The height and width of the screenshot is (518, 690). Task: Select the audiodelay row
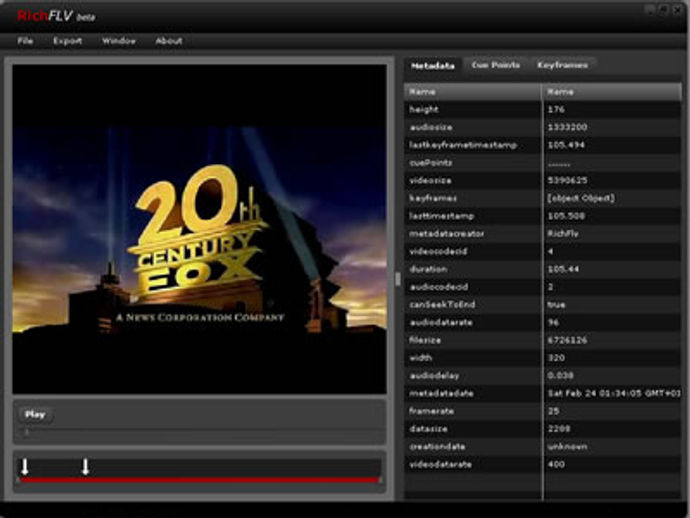(543, 375)
